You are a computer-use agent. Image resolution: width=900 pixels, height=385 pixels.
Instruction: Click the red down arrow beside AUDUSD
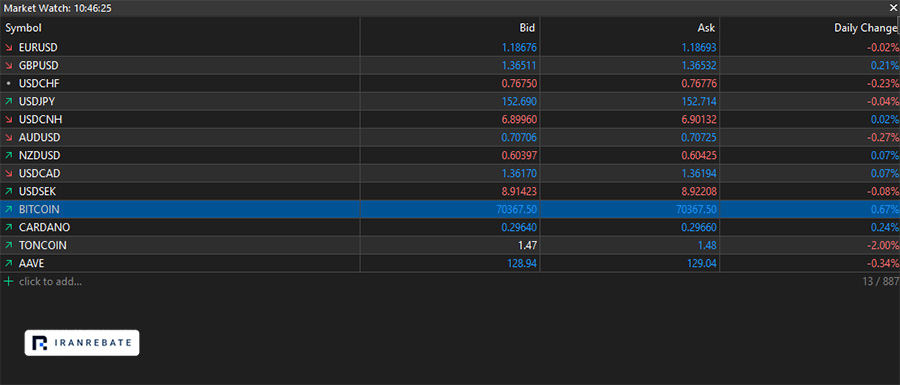point(9,138)
